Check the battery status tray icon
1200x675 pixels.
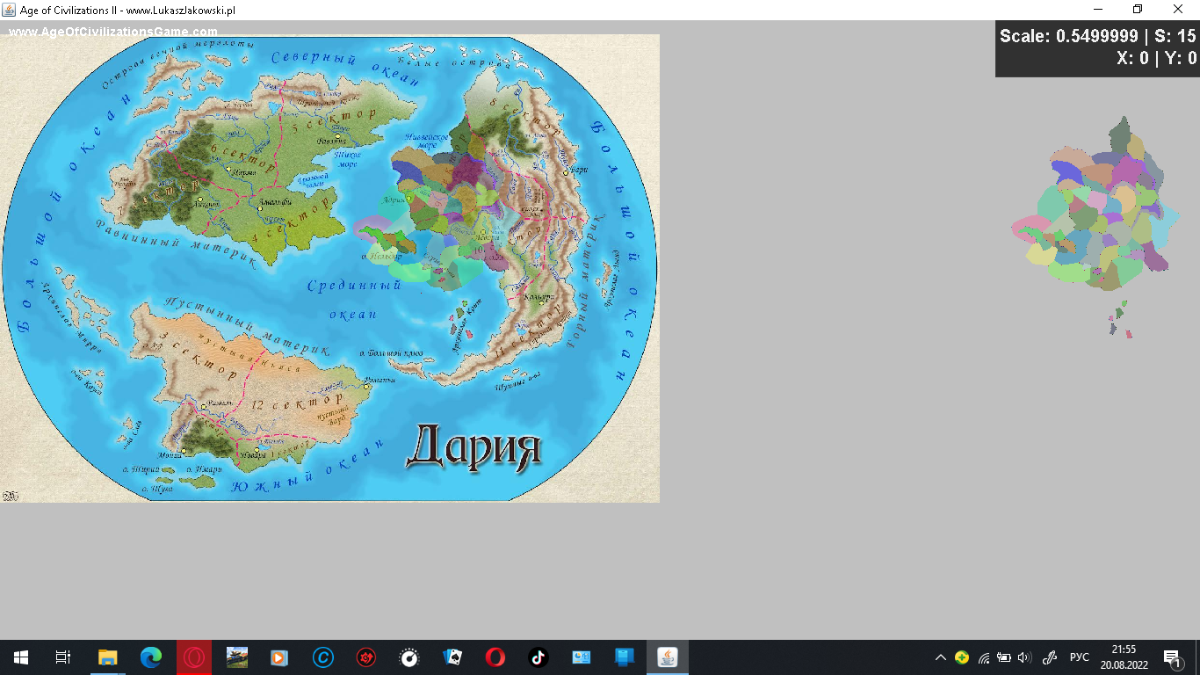pyautogui.click(x=1004, y=657)
